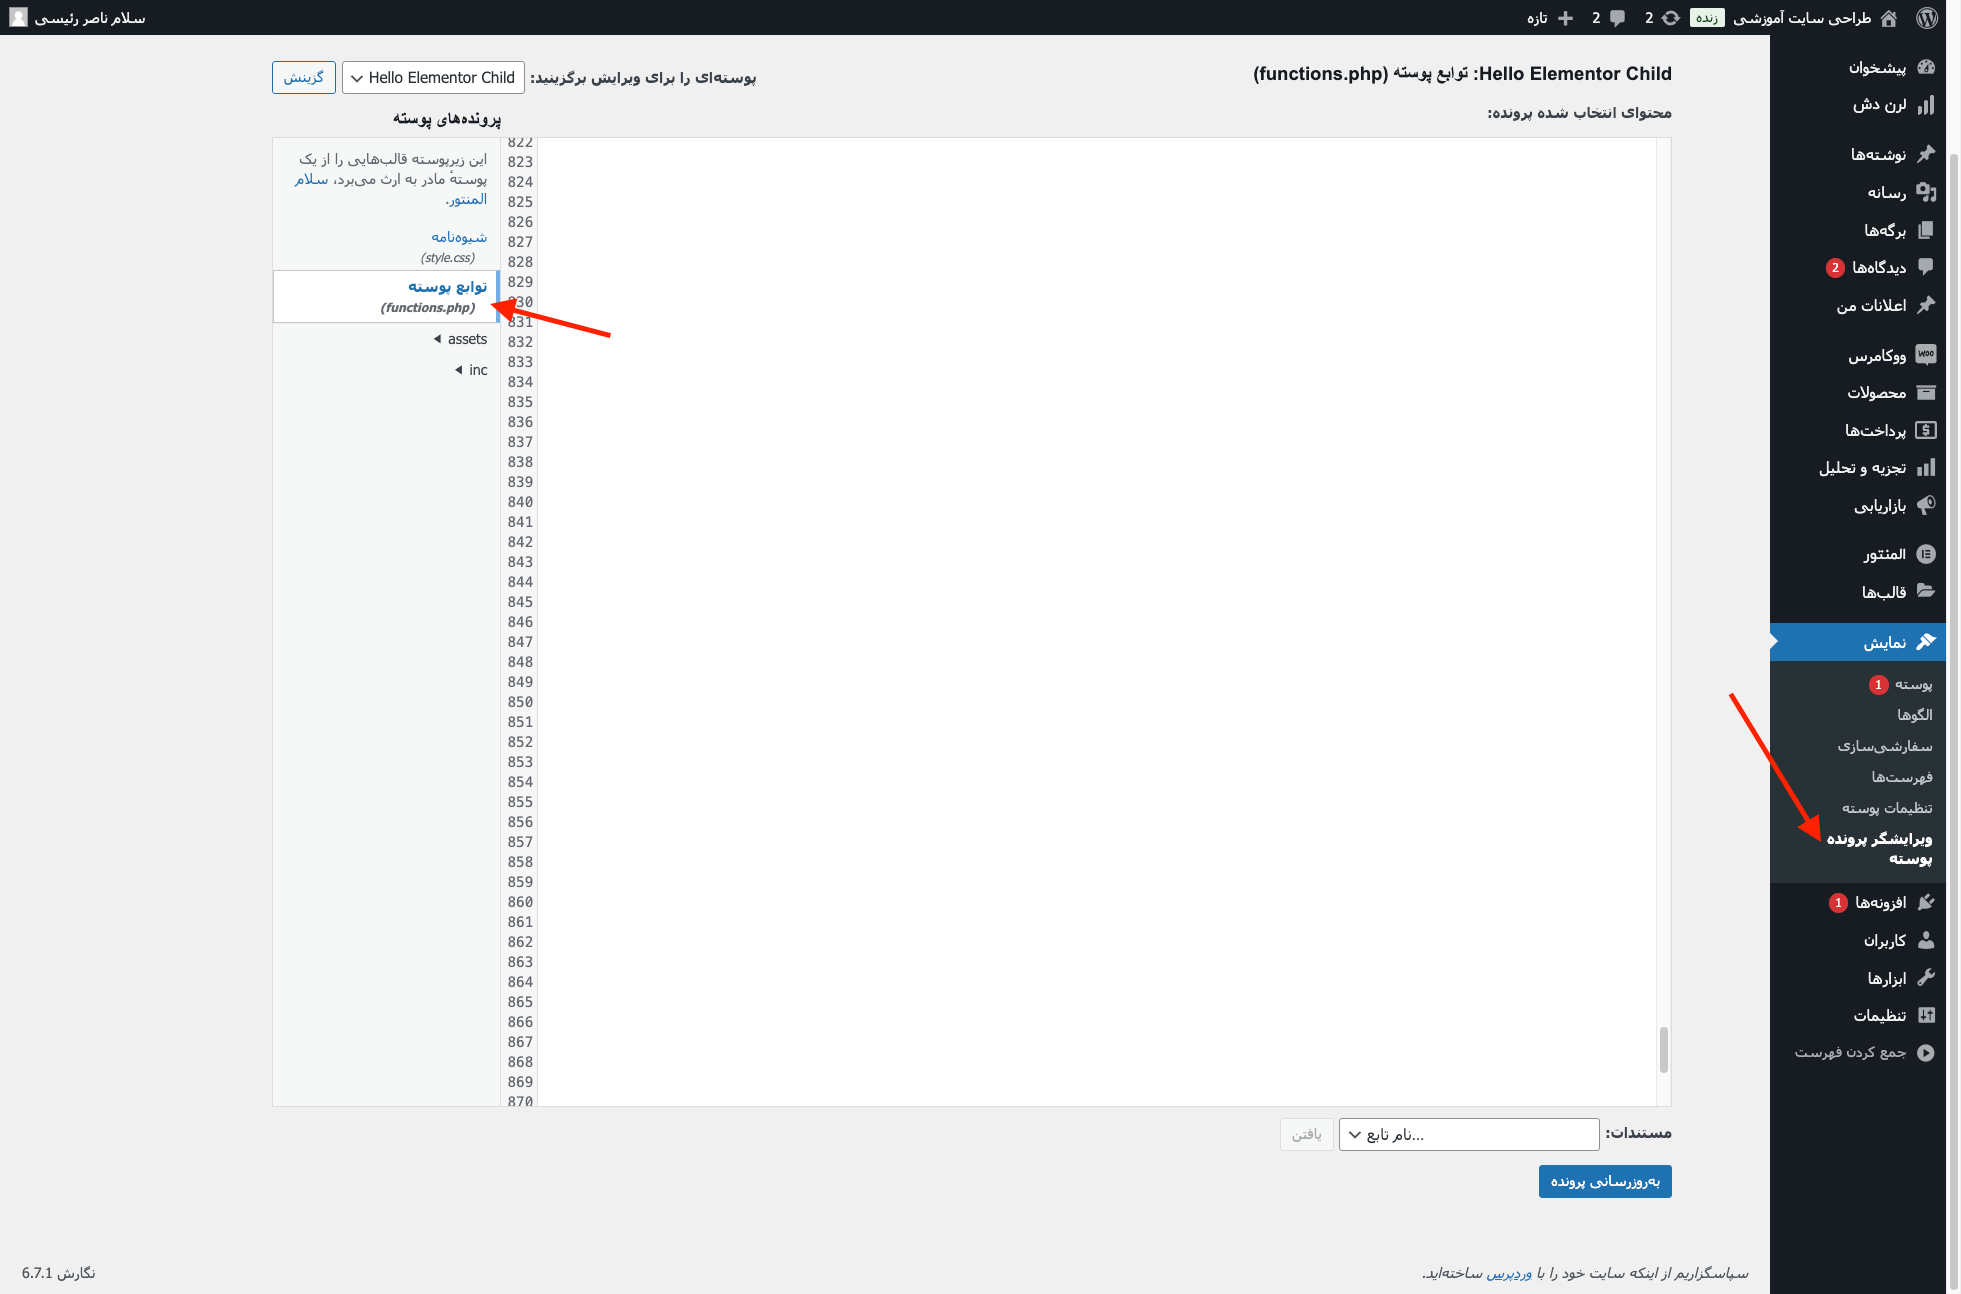Open the نام تابع function dropdown
1961x1294 pixels.
pyautogui.click(x=1468, y=1134)
